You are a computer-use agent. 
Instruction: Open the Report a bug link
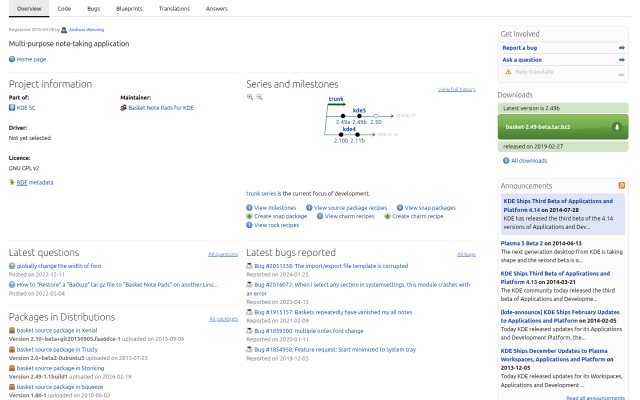click(519, 48)
